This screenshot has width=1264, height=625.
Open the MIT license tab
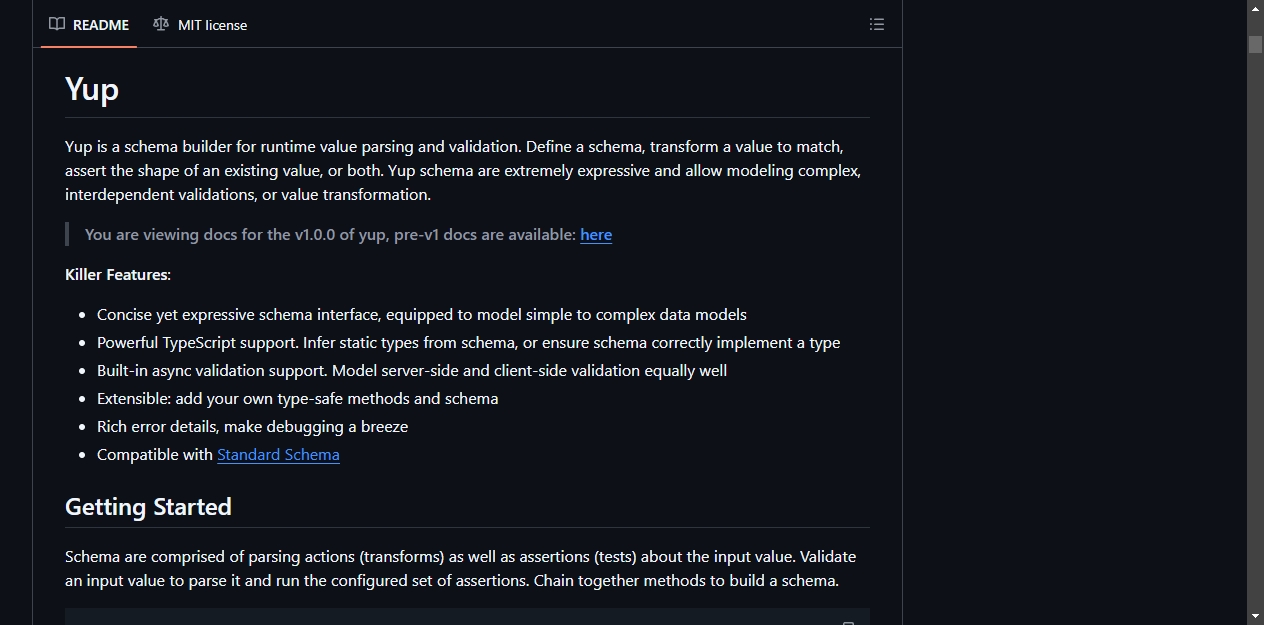point(200,24)
